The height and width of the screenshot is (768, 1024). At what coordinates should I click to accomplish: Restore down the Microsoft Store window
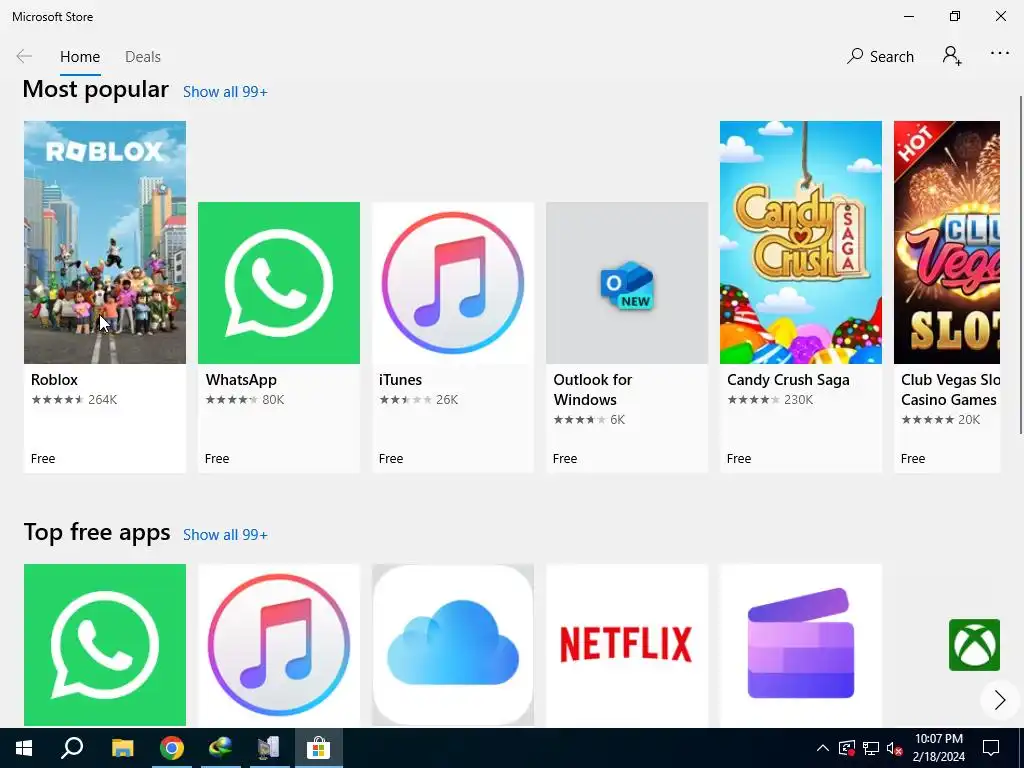coord(955,16)
